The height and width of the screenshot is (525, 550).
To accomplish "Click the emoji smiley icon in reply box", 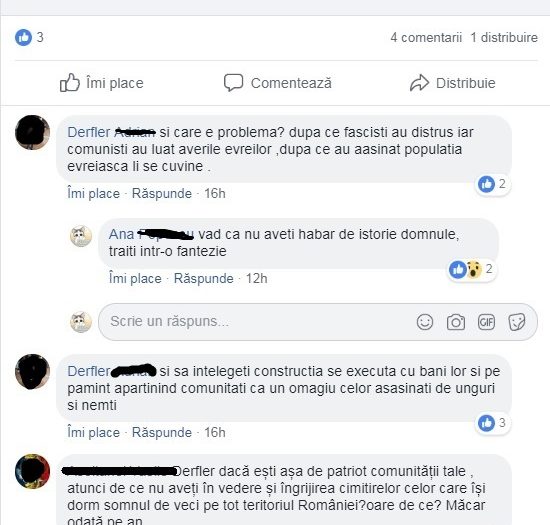I will coord(425,322).
